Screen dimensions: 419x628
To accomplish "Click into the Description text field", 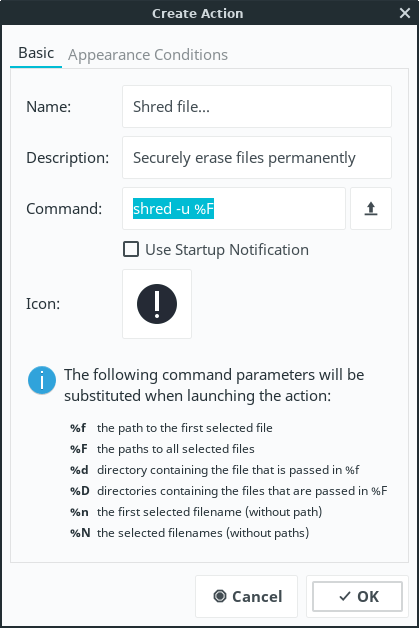I will point(257,157).
